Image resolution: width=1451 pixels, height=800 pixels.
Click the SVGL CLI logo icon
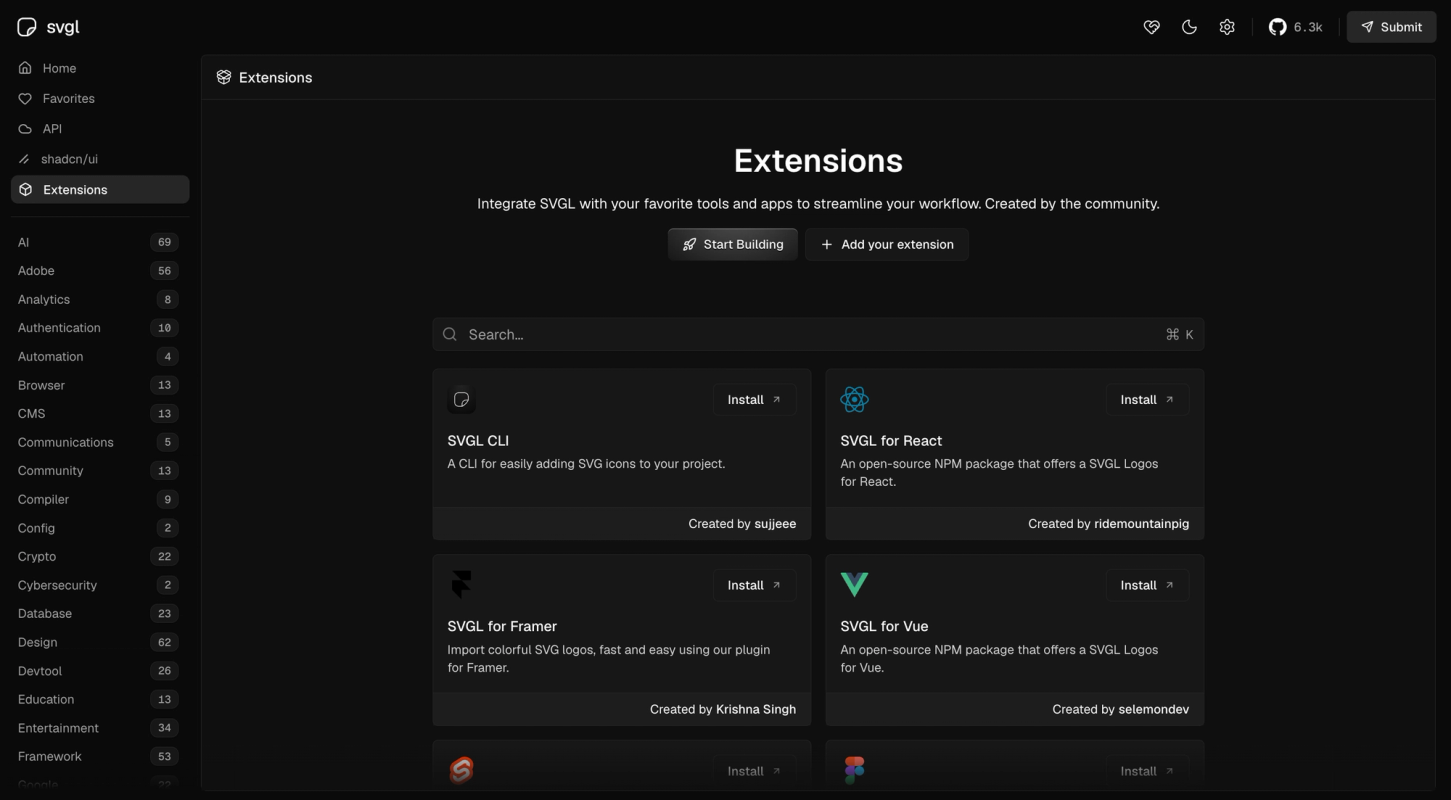461,399
